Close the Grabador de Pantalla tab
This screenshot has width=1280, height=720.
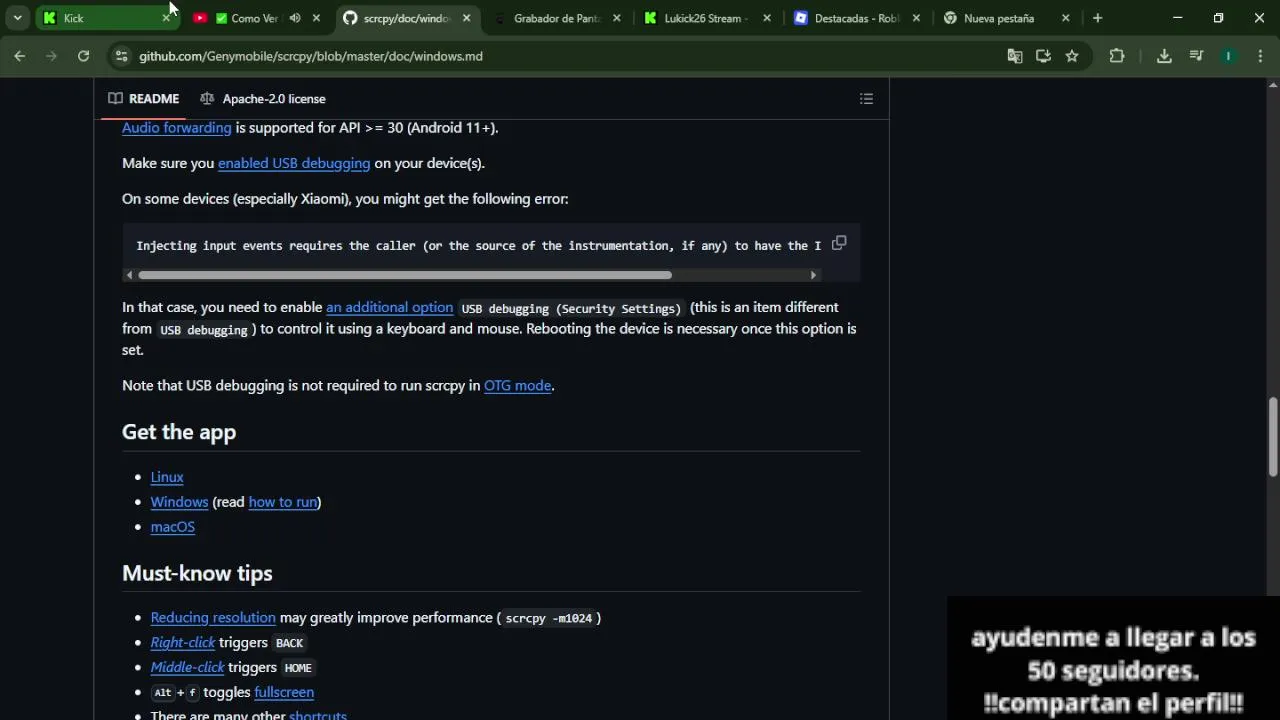pos(616,18)
